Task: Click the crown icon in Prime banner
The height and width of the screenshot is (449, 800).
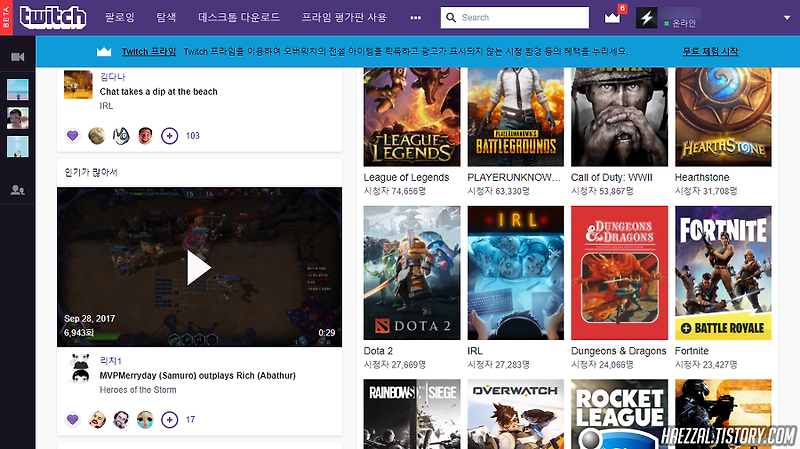Action: [x=104, y=52]
